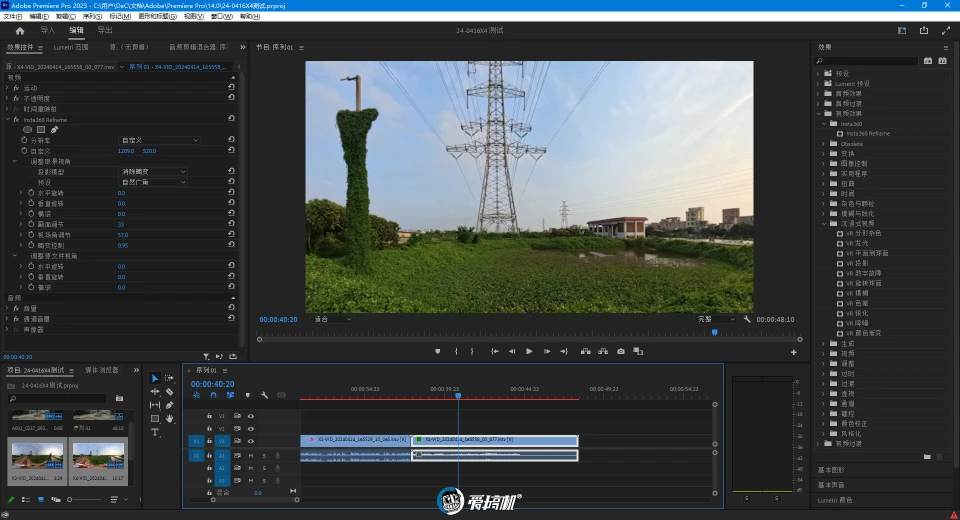Toggle eye visibility for top video track
960x520 pixels.
point(250,416)
